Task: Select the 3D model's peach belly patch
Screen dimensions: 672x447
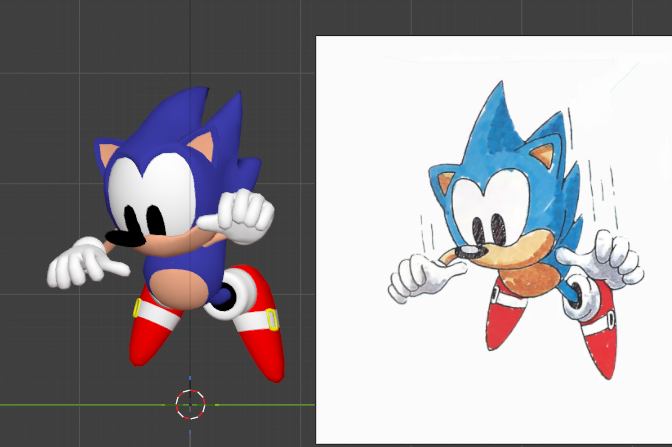Action: pos(177,289)
